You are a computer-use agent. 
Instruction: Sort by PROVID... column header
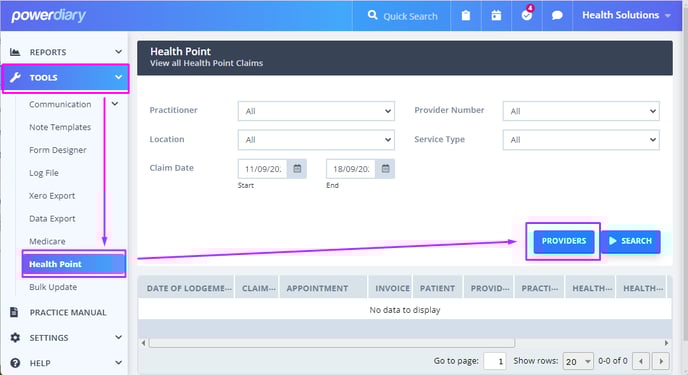click(489, 288)
